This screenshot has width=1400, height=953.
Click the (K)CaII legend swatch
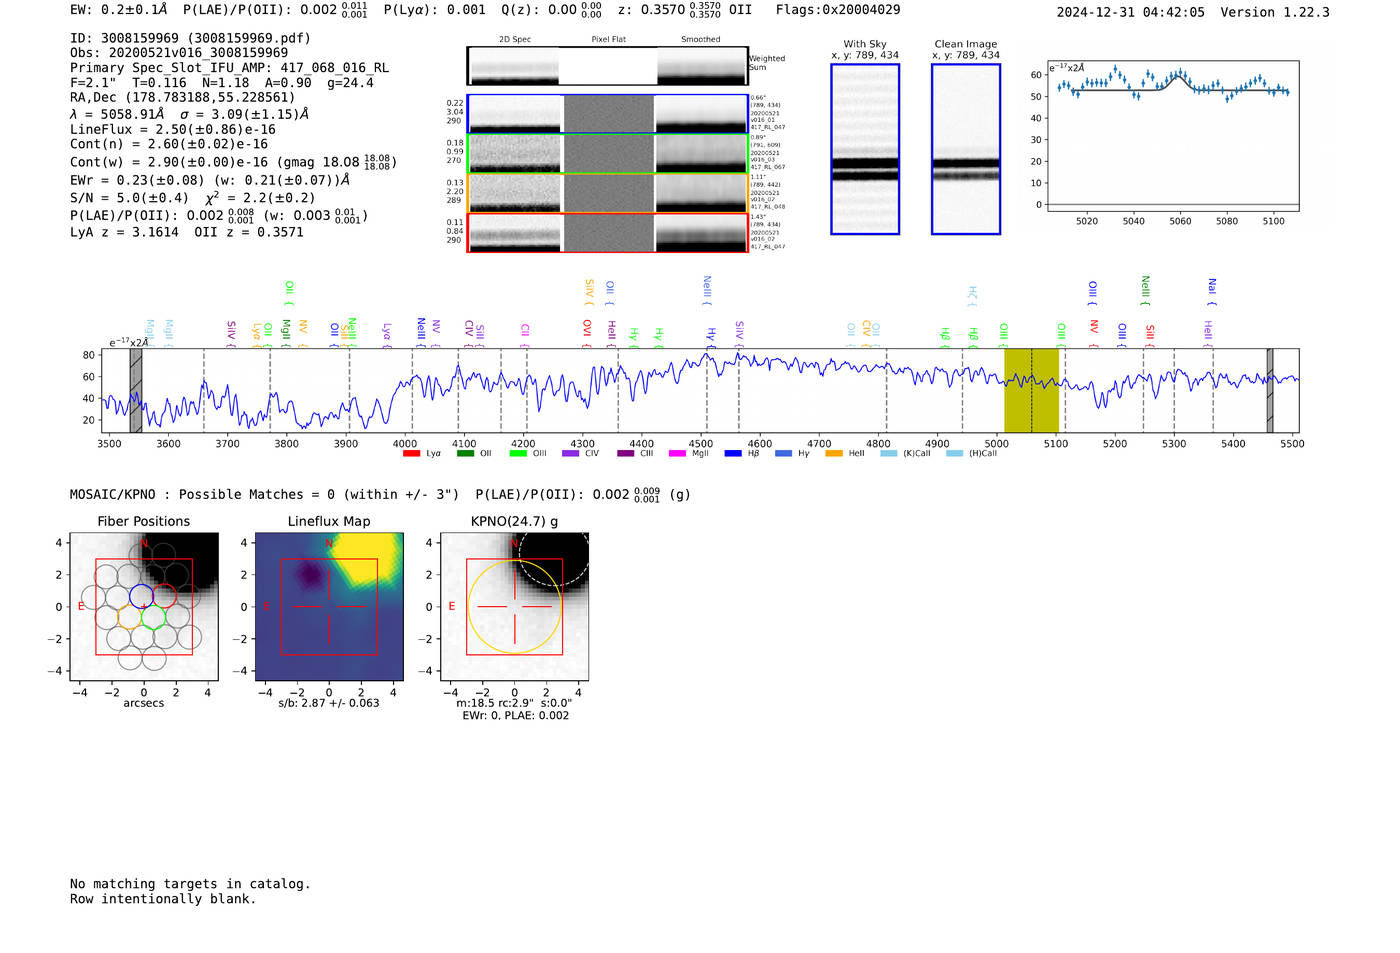click(889, 454)
